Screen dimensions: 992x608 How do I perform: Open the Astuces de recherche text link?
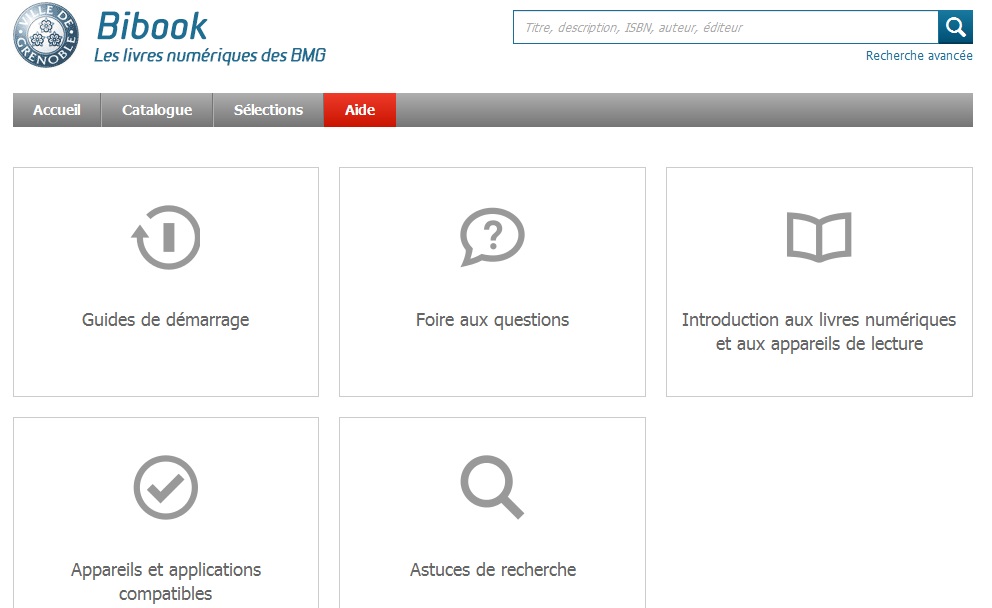[x=492, y=570]
